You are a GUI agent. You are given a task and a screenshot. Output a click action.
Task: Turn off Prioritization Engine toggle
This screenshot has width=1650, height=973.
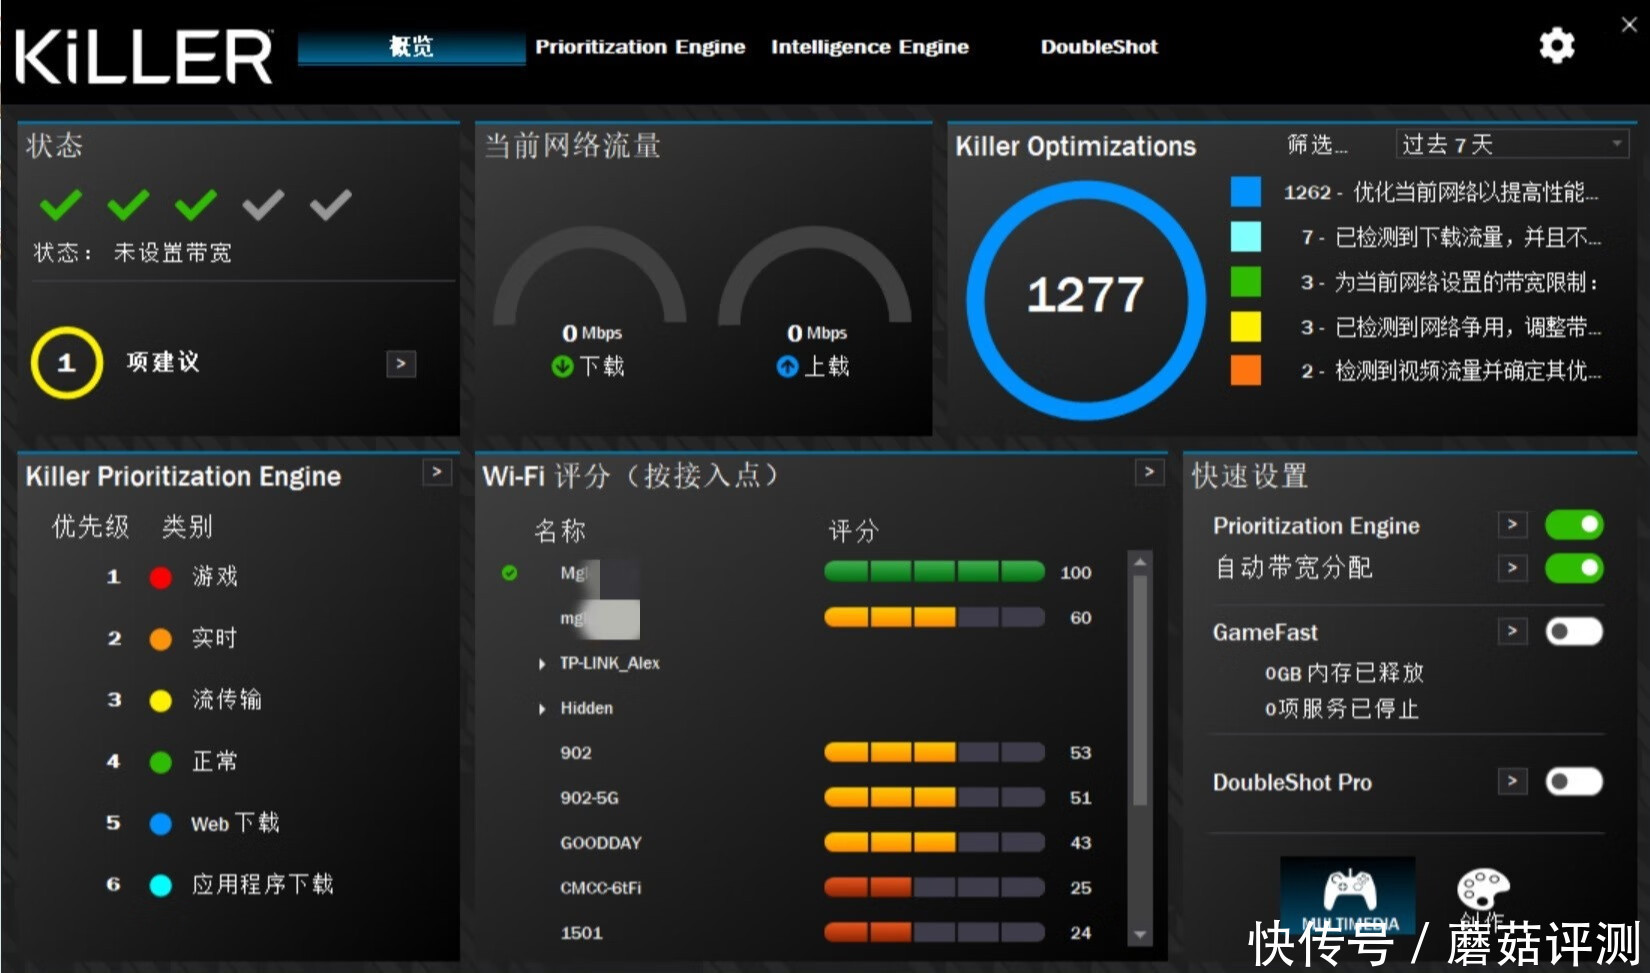click(x=1574, y=525)
